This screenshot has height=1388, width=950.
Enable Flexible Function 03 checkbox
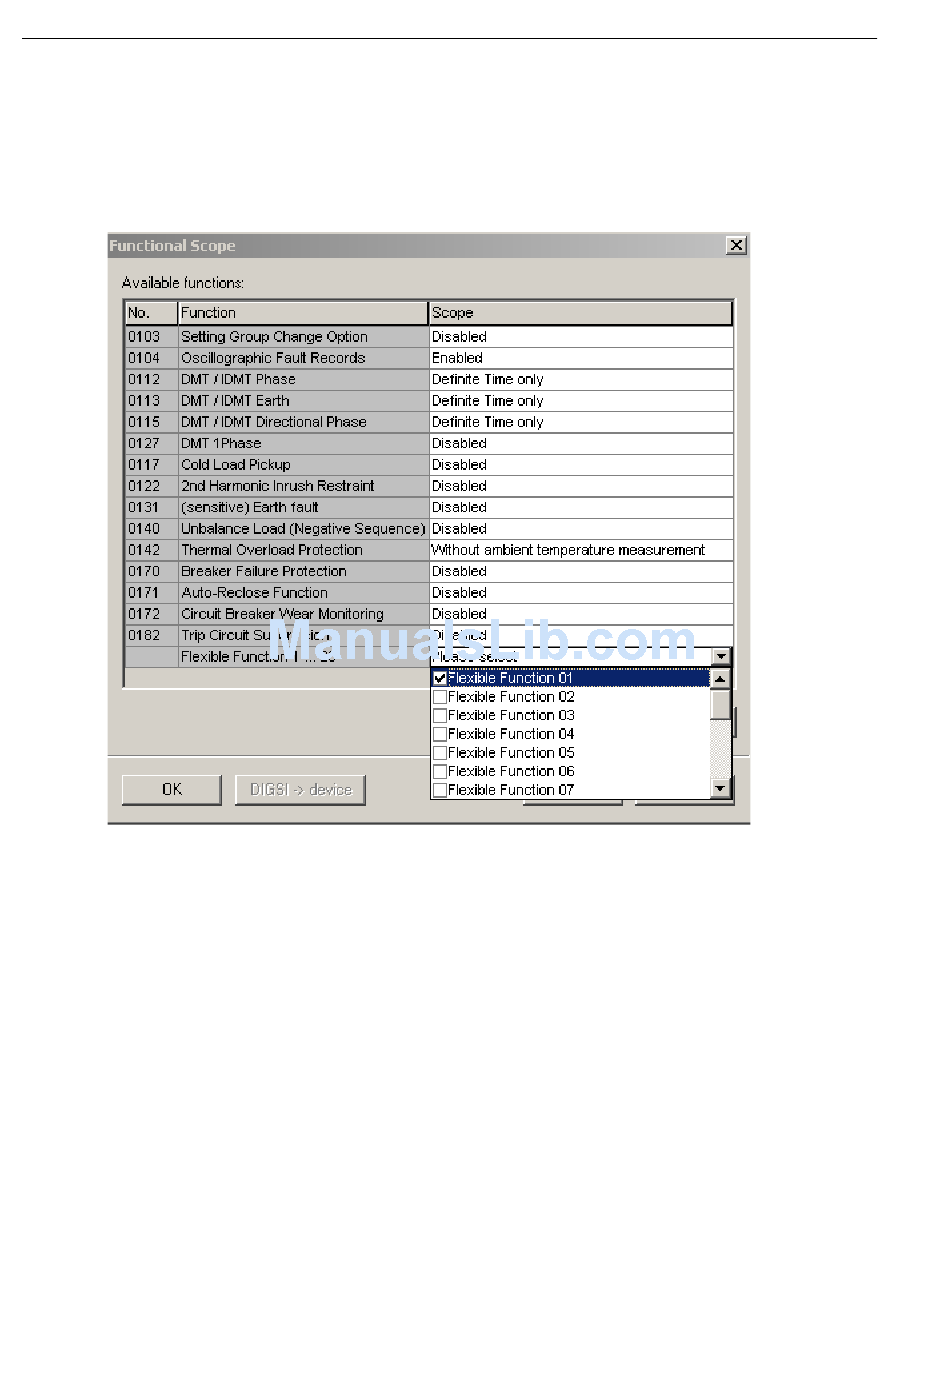[440, 715]
